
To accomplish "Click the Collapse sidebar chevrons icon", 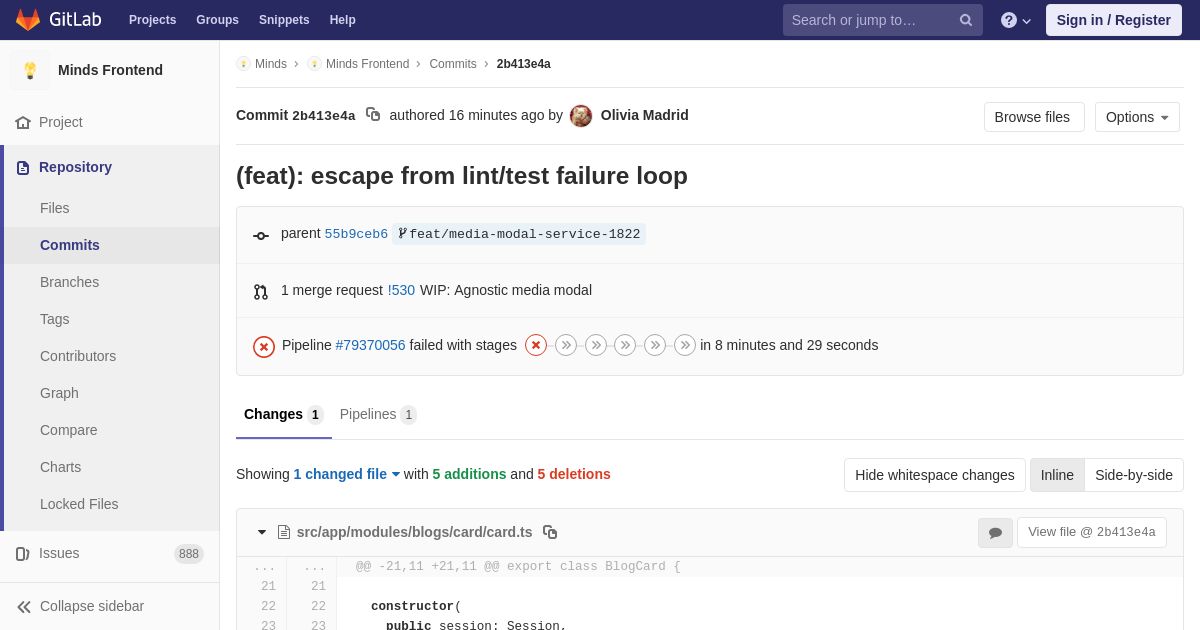I will (24, 607).
